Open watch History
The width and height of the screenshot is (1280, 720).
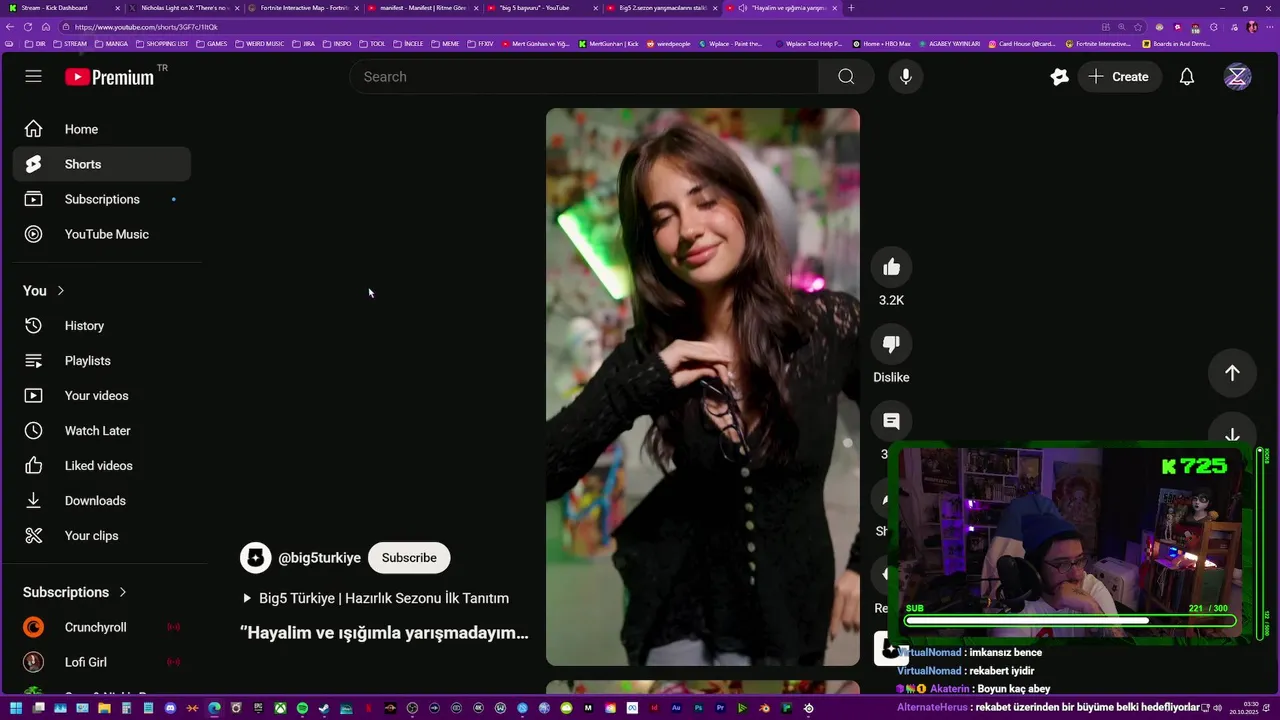102,326
